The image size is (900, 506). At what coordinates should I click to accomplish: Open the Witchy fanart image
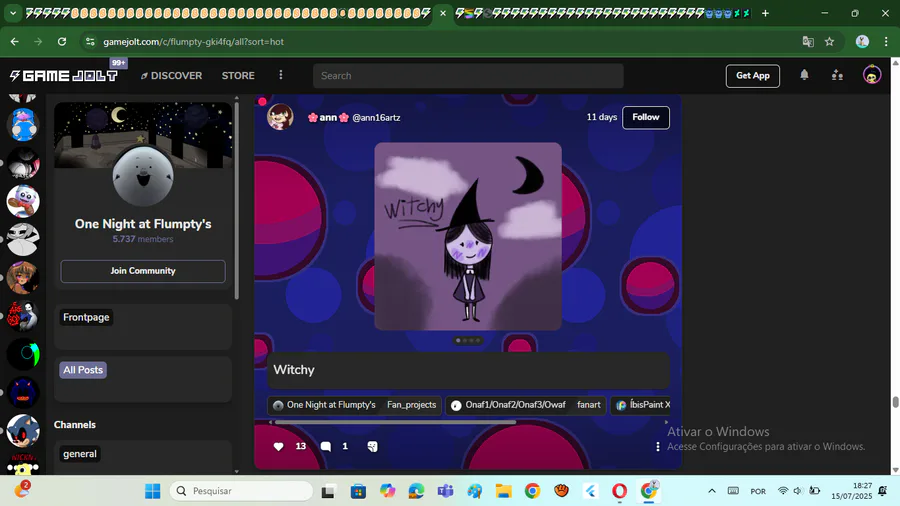(468, 236)
